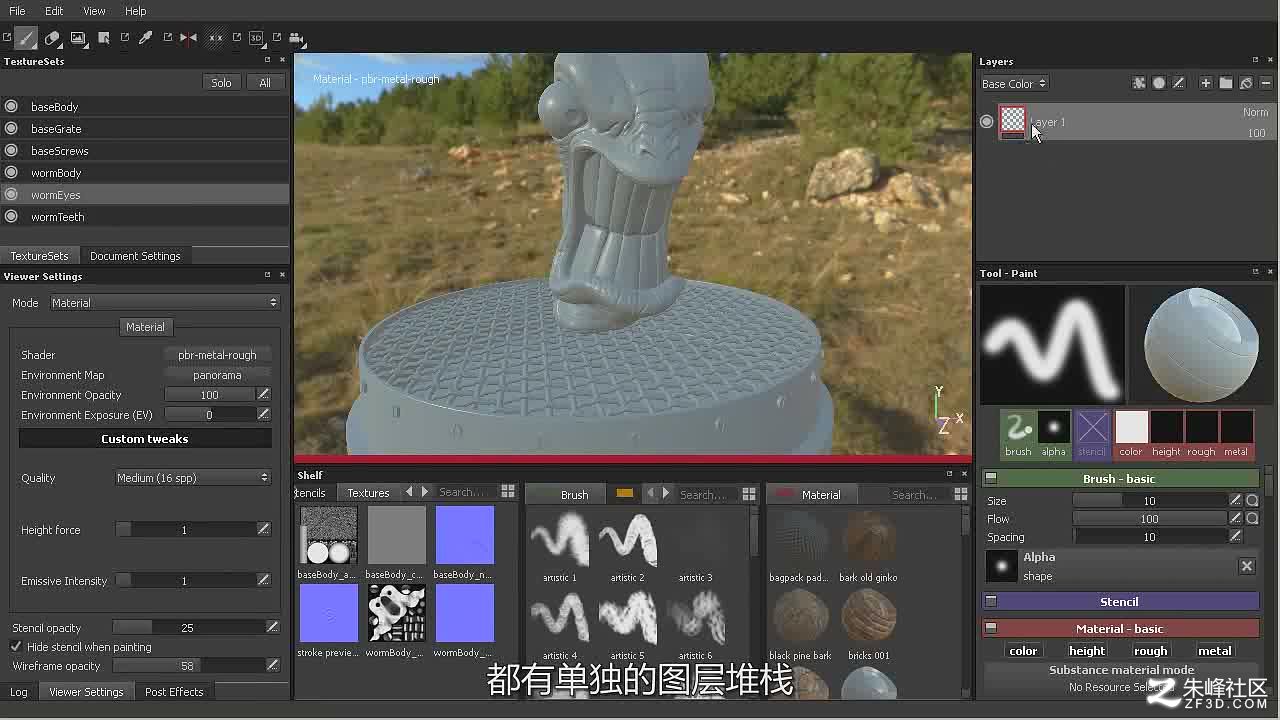Viewport: 1280px width, 720px height.
Task: Switch Textures shelf to grid view icon
Action: 508,492
